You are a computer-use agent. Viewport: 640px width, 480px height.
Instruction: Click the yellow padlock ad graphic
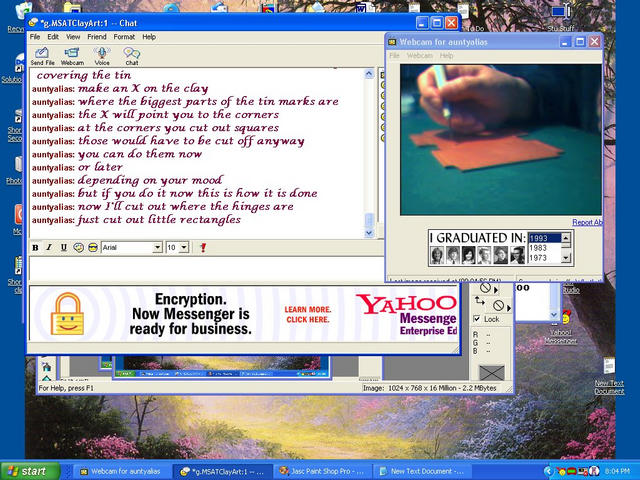click(x=67, y=313)
